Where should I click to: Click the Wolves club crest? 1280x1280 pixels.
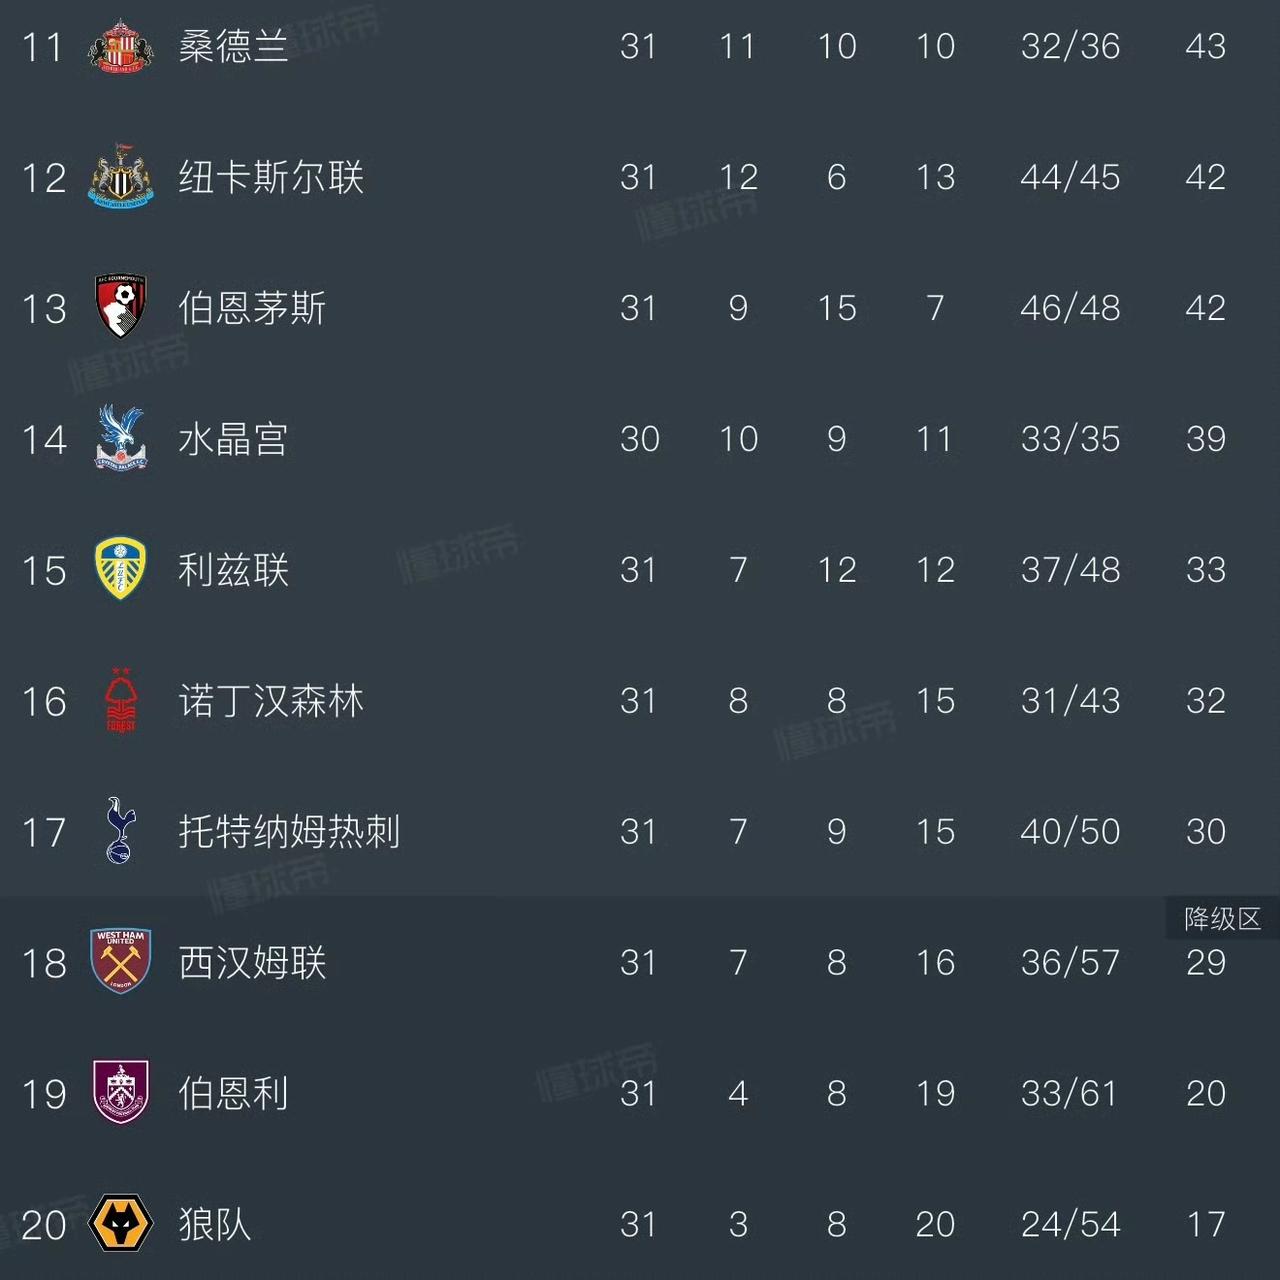click(122, 1224)
